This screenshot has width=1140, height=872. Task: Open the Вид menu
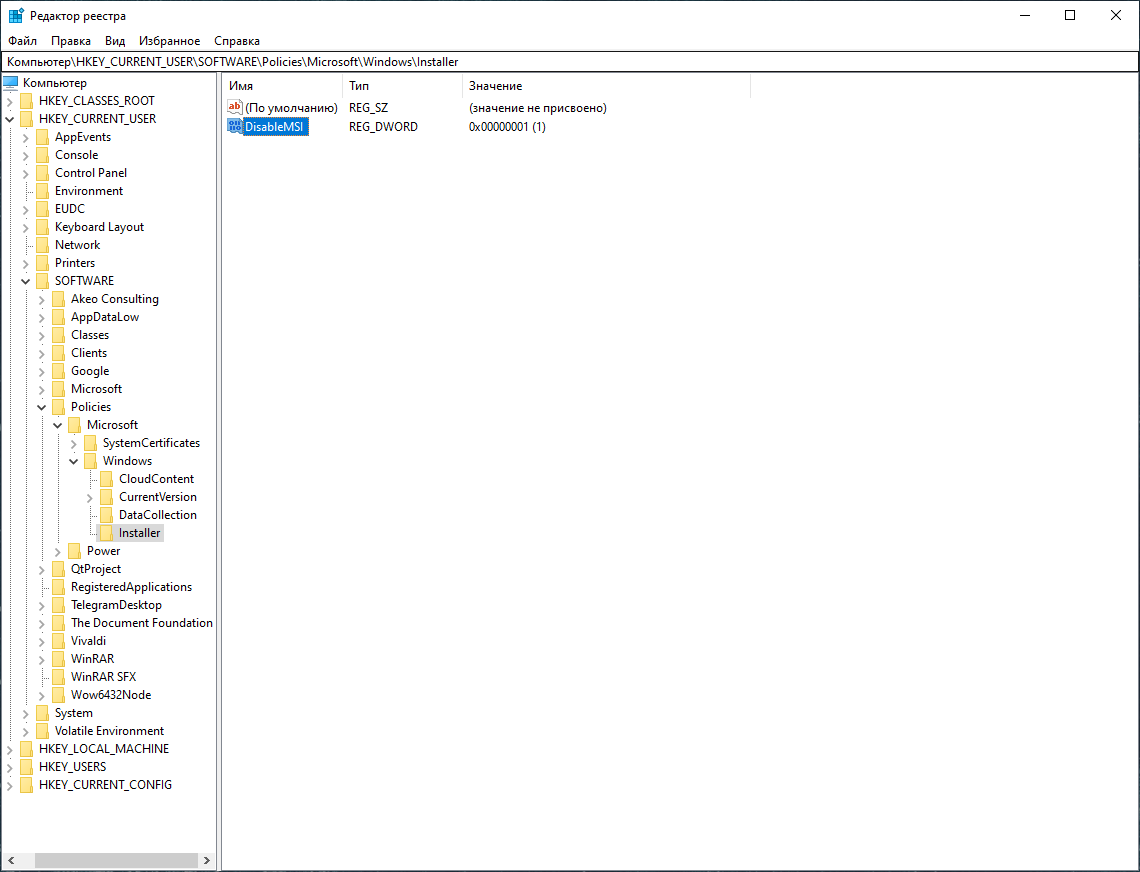point(115,41)
